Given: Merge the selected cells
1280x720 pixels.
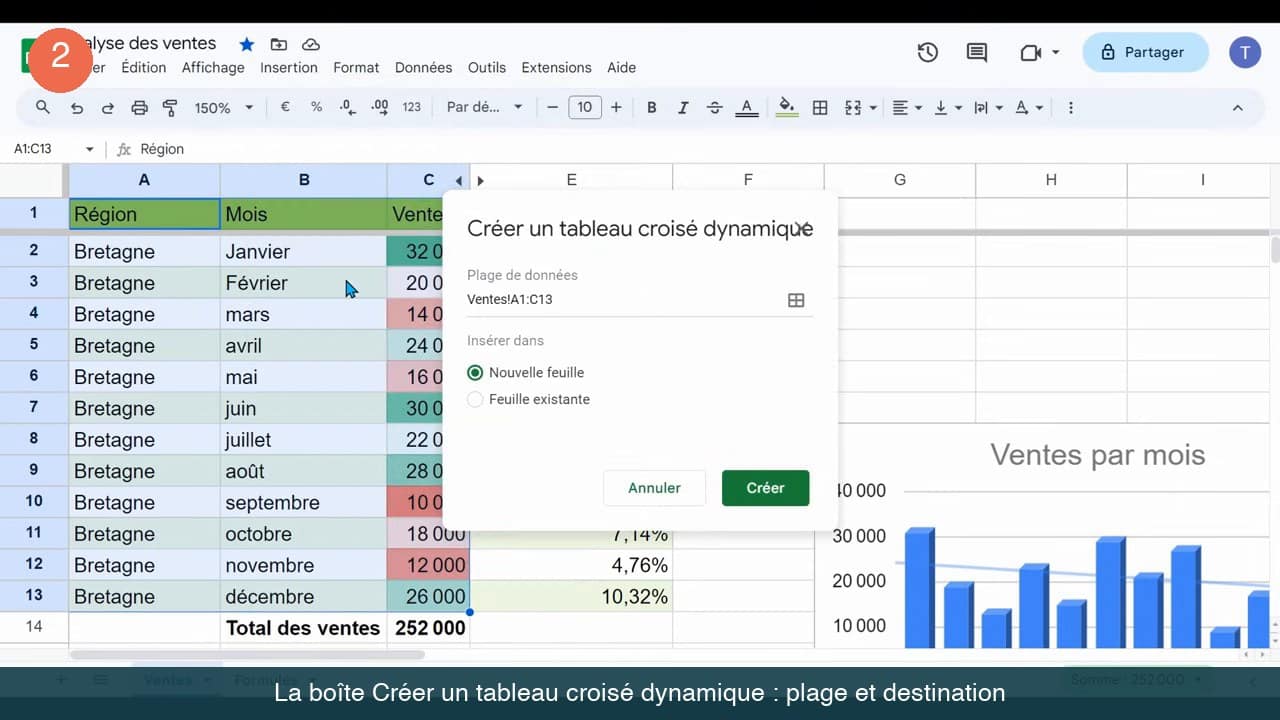Looking at the screenshot, I should pos(853,107).
